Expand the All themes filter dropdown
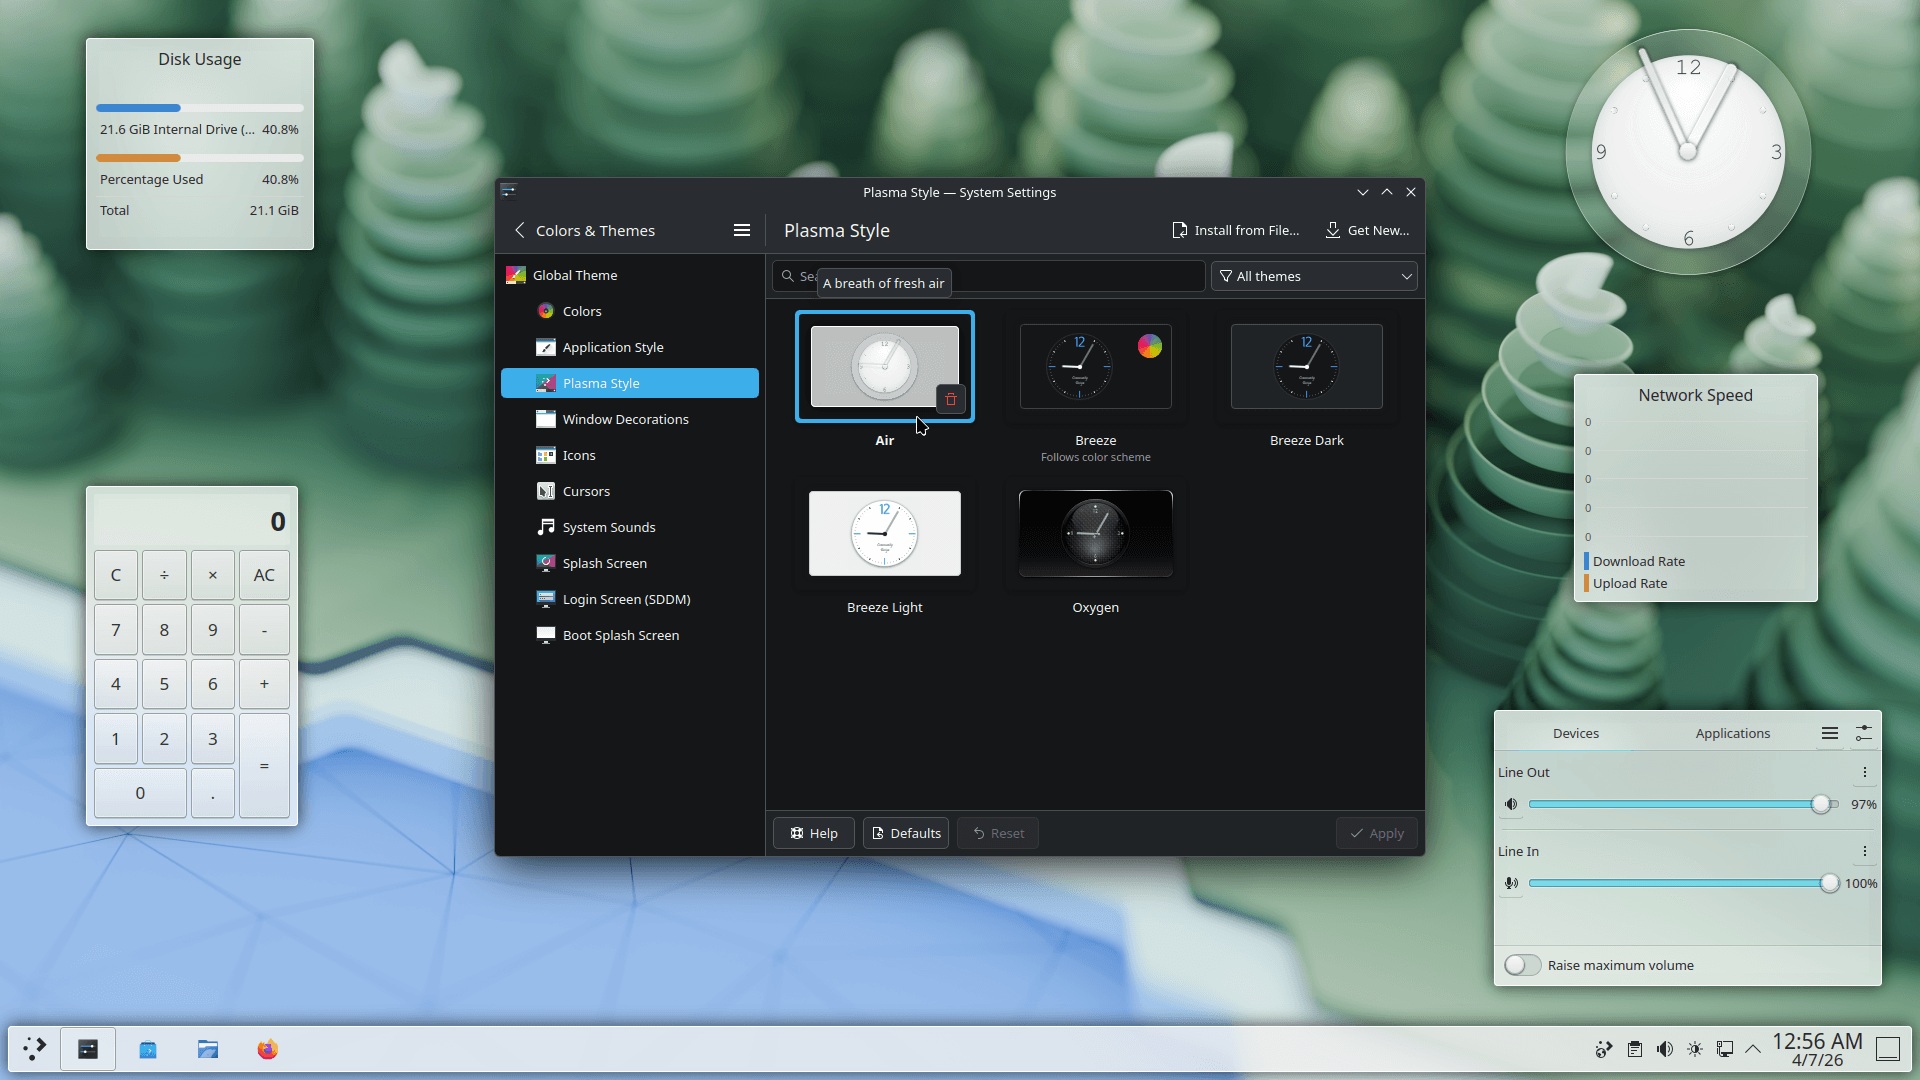Screen dimensions: 1920x1080 coord(1314,276)
